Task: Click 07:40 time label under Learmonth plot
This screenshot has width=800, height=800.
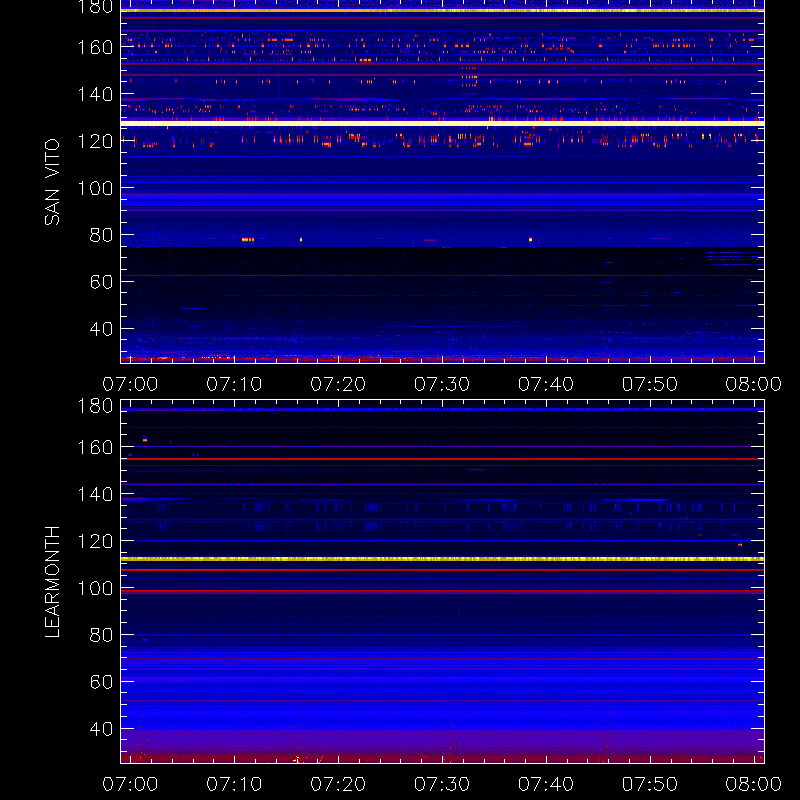Action: 546,784
